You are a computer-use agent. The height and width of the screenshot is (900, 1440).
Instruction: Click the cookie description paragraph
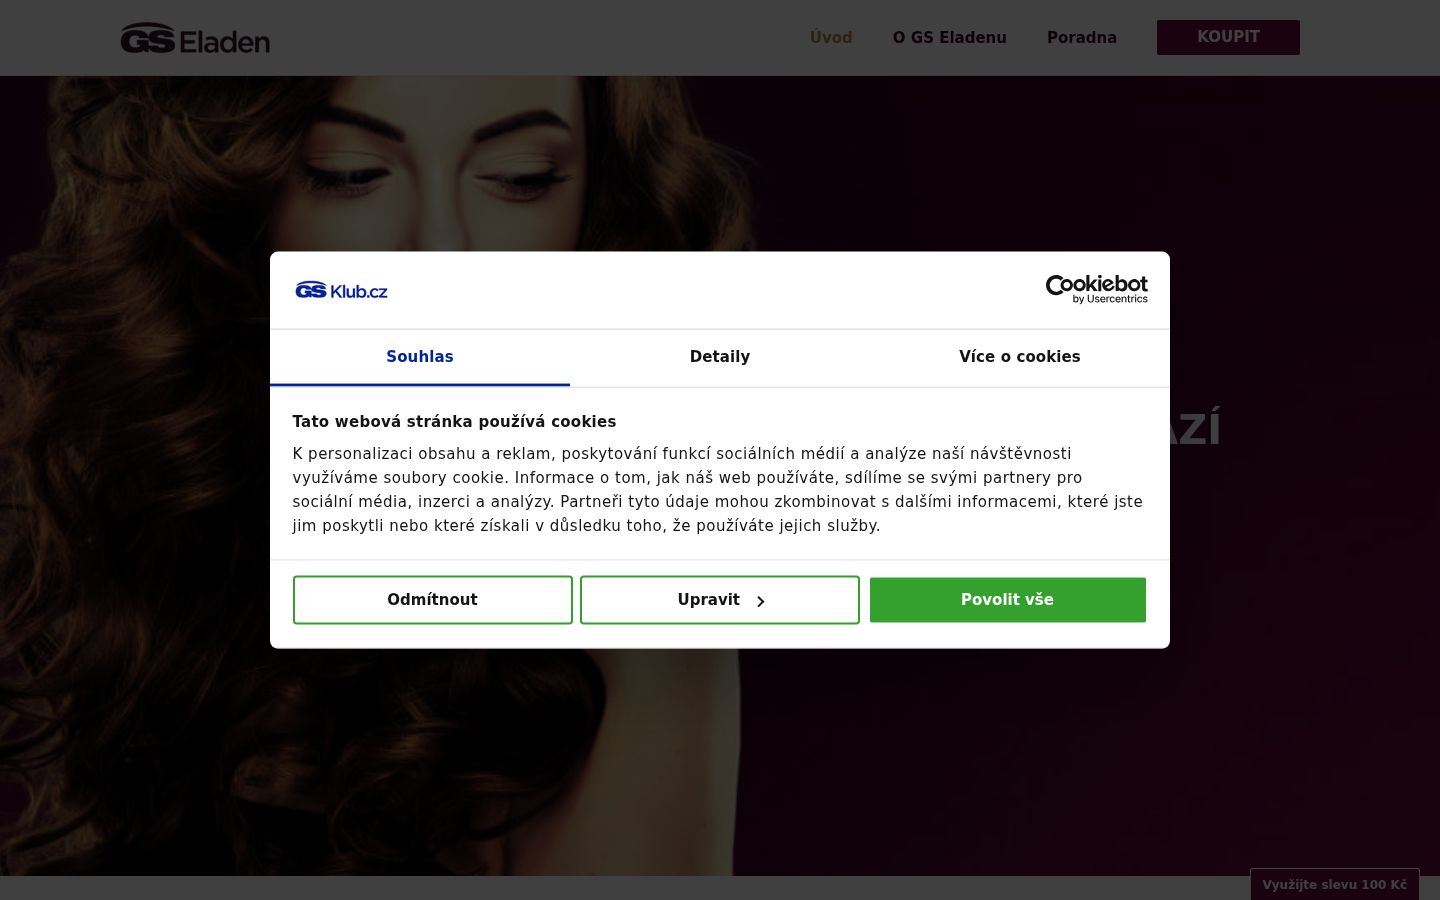pyautogui.click(x=717, y=490)
